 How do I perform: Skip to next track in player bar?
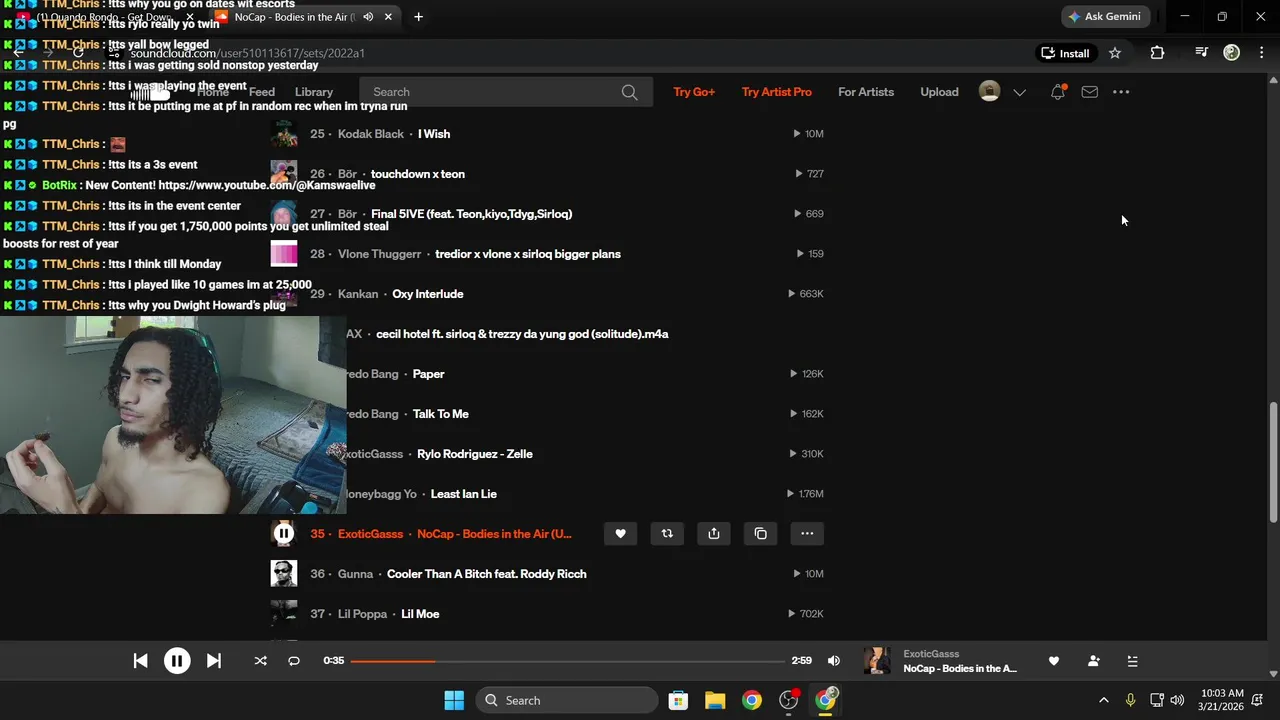click(x=213, y=661)
